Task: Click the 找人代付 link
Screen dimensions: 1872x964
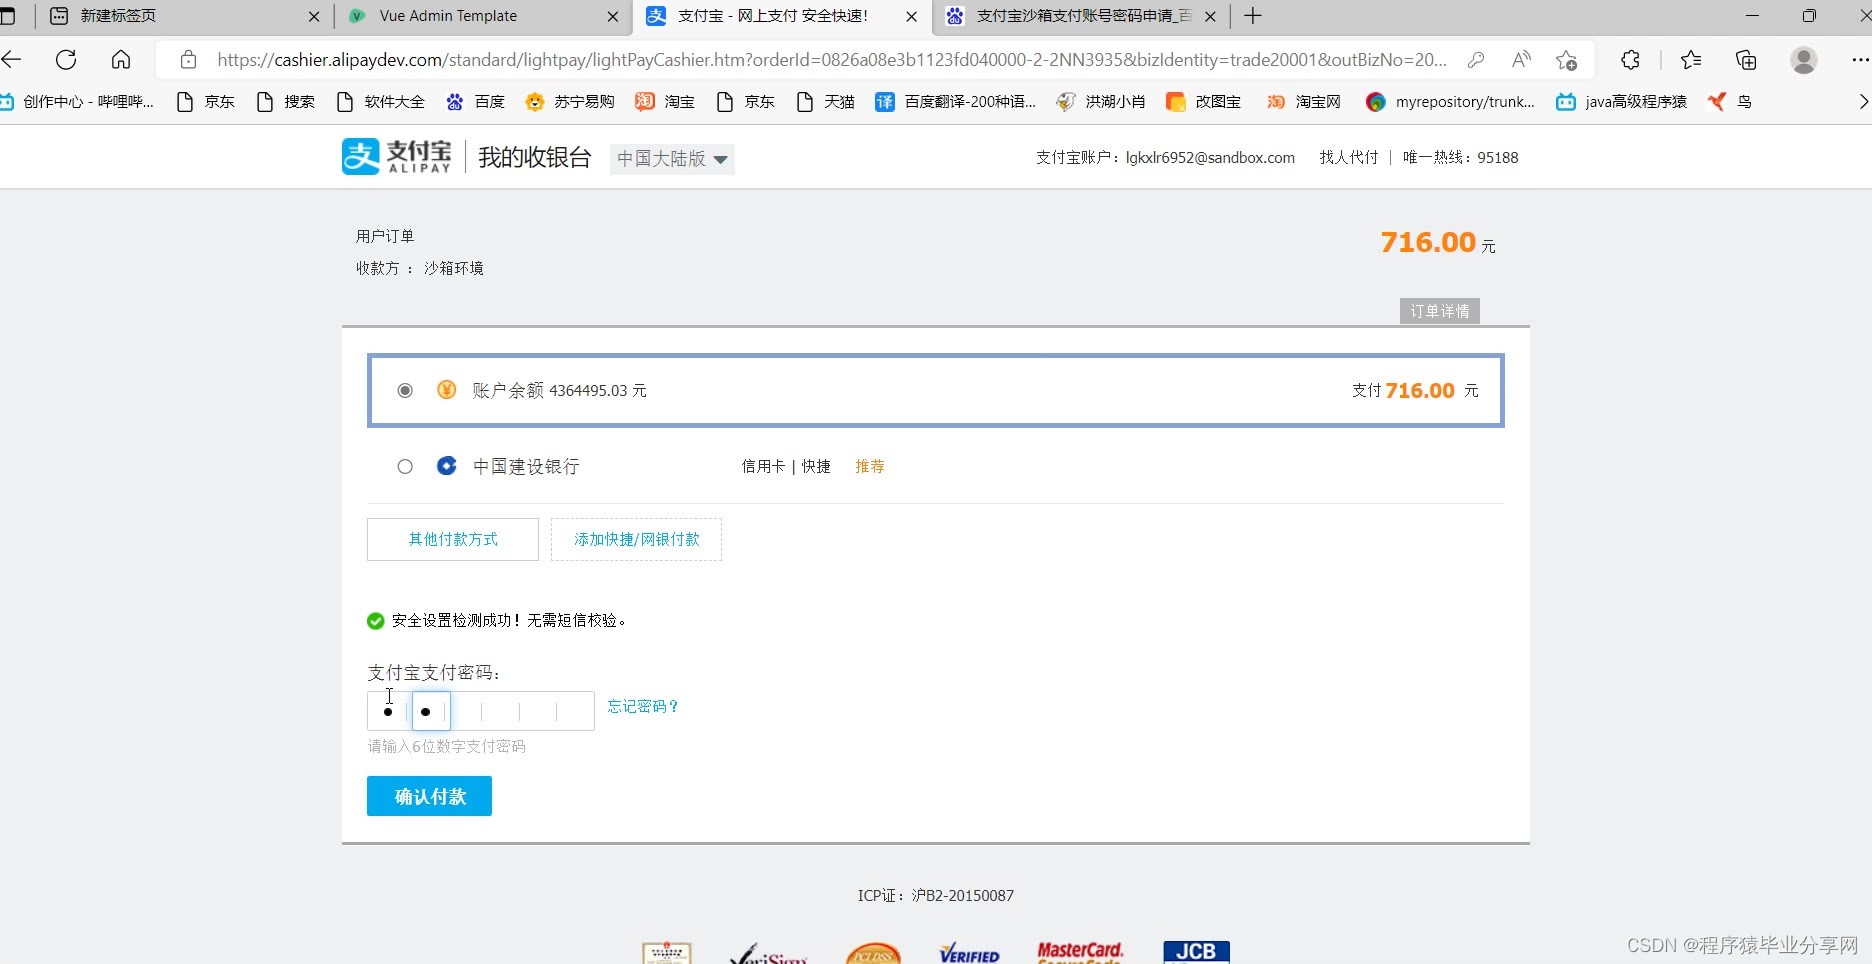Action: point(1348,157)
